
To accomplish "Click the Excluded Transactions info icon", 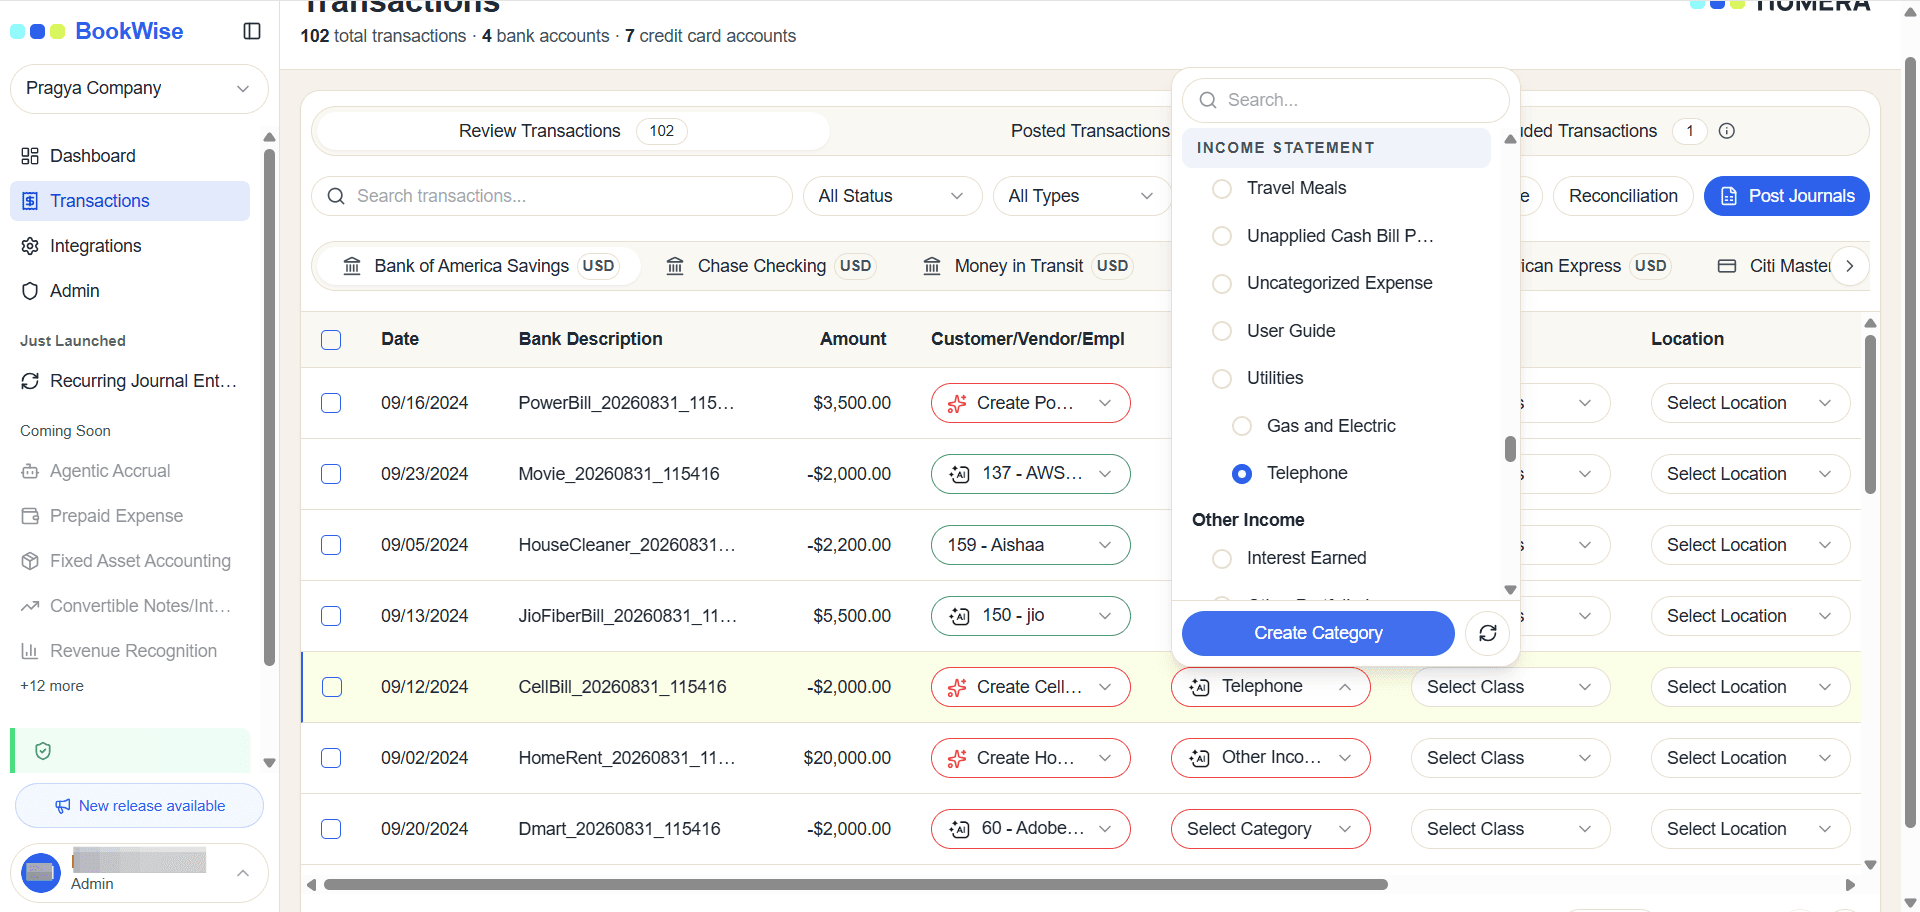I will (1727, 131).
